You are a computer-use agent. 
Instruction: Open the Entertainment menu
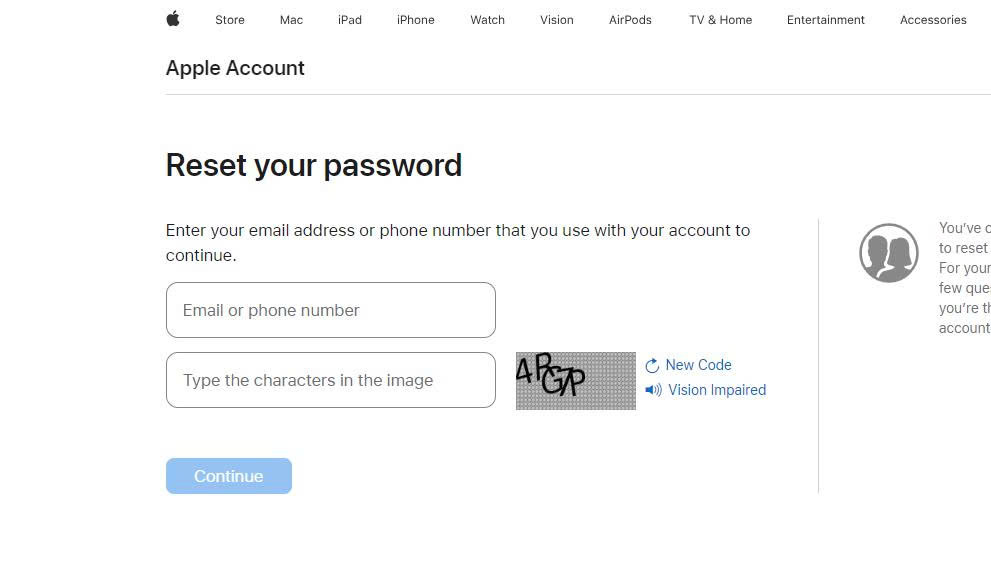click(x=825, y=20)
